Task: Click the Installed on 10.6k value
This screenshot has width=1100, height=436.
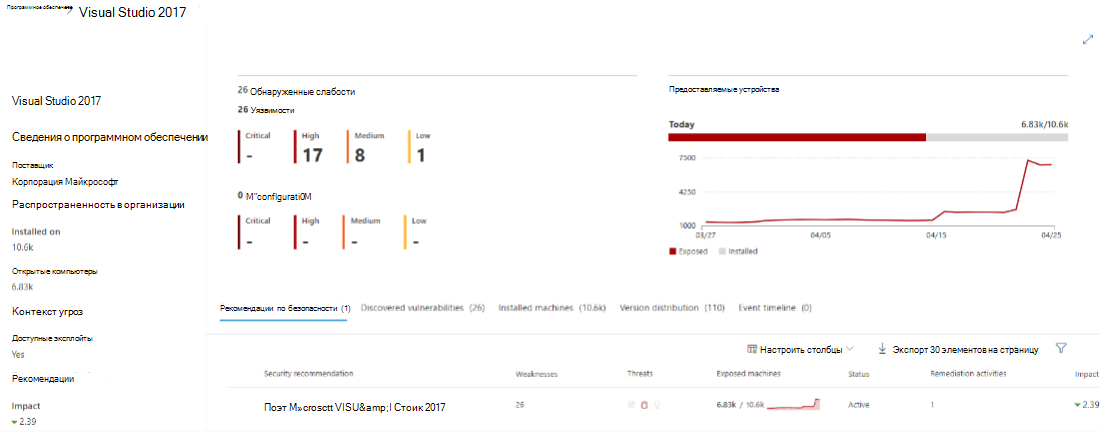Action: tap(23, 247)
